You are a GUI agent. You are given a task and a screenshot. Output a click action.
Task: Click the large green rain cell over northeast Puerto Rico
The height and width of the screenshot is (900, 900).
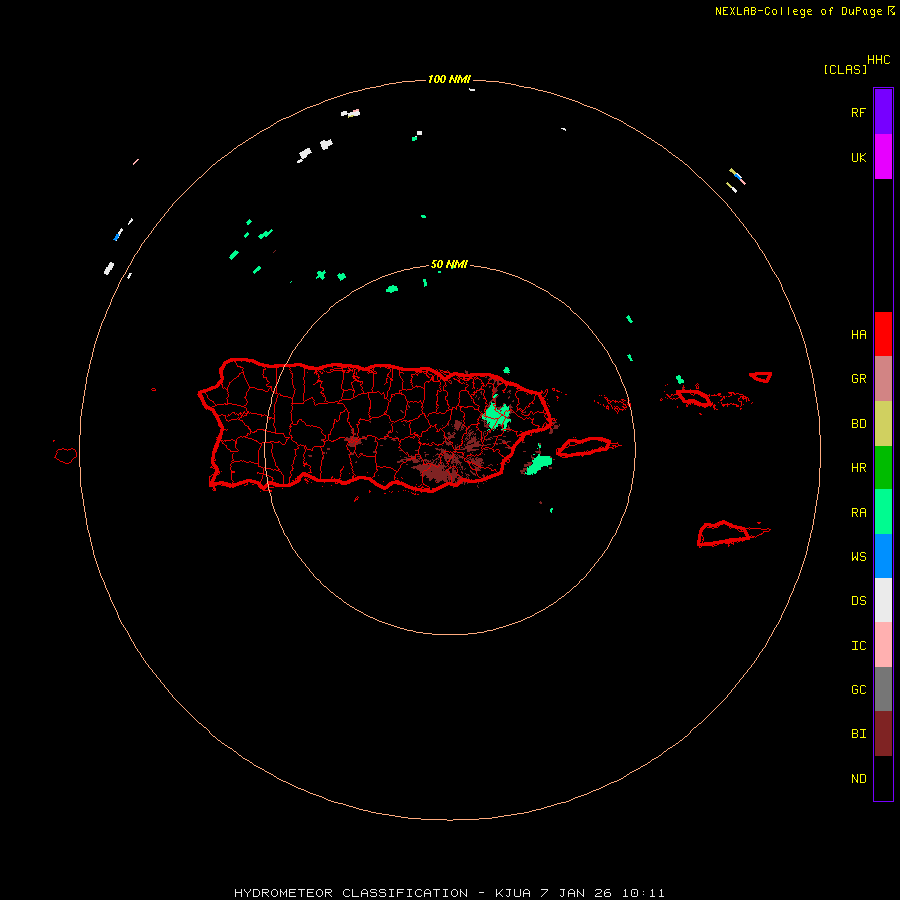pos(496,414)
